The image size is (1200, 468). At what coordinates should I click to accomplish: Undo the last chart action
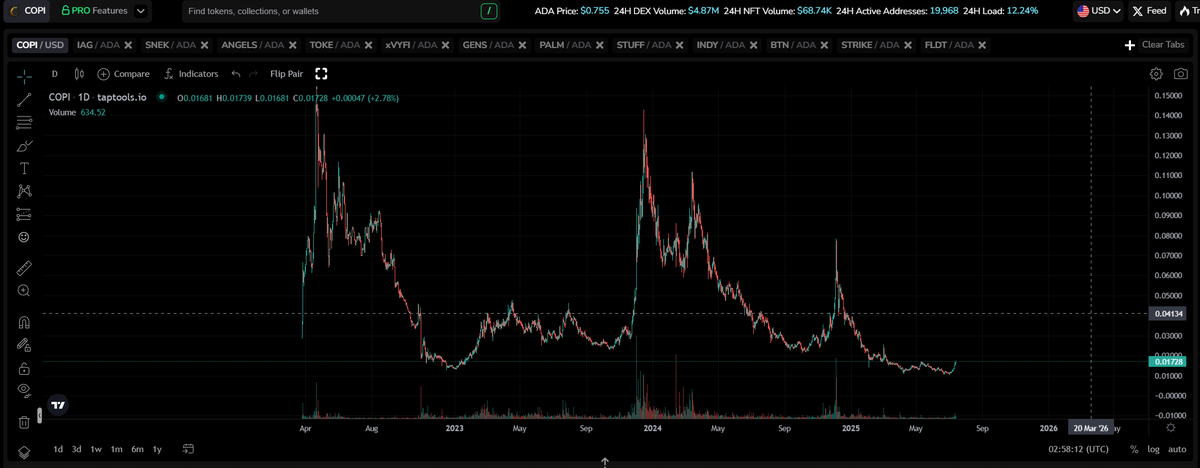[x=235, y=74]
